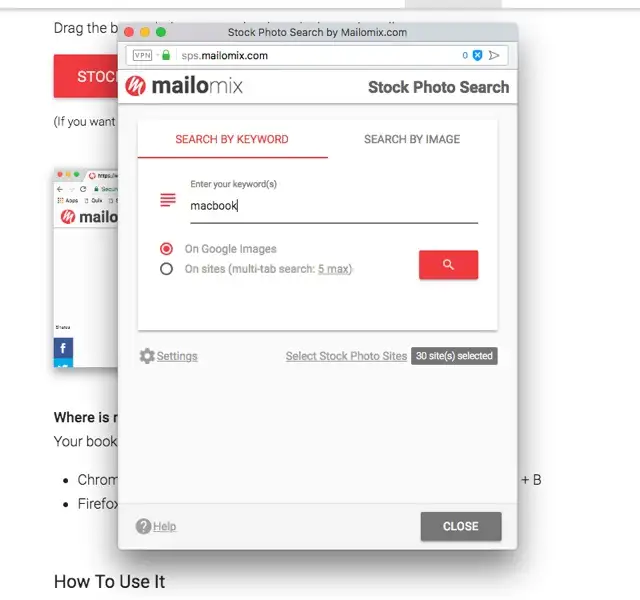Click the 30 site(s) selected badge
Viewport: 640px width, 600px height.
[x=454, y=356]
